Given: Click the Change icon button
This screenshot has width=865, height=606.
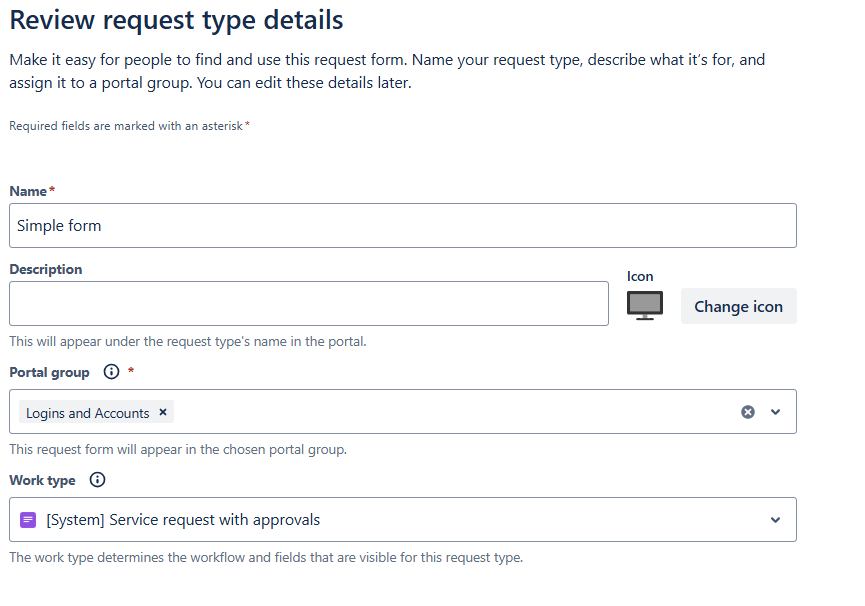Looking at the screenshot, I should (738, 306).
